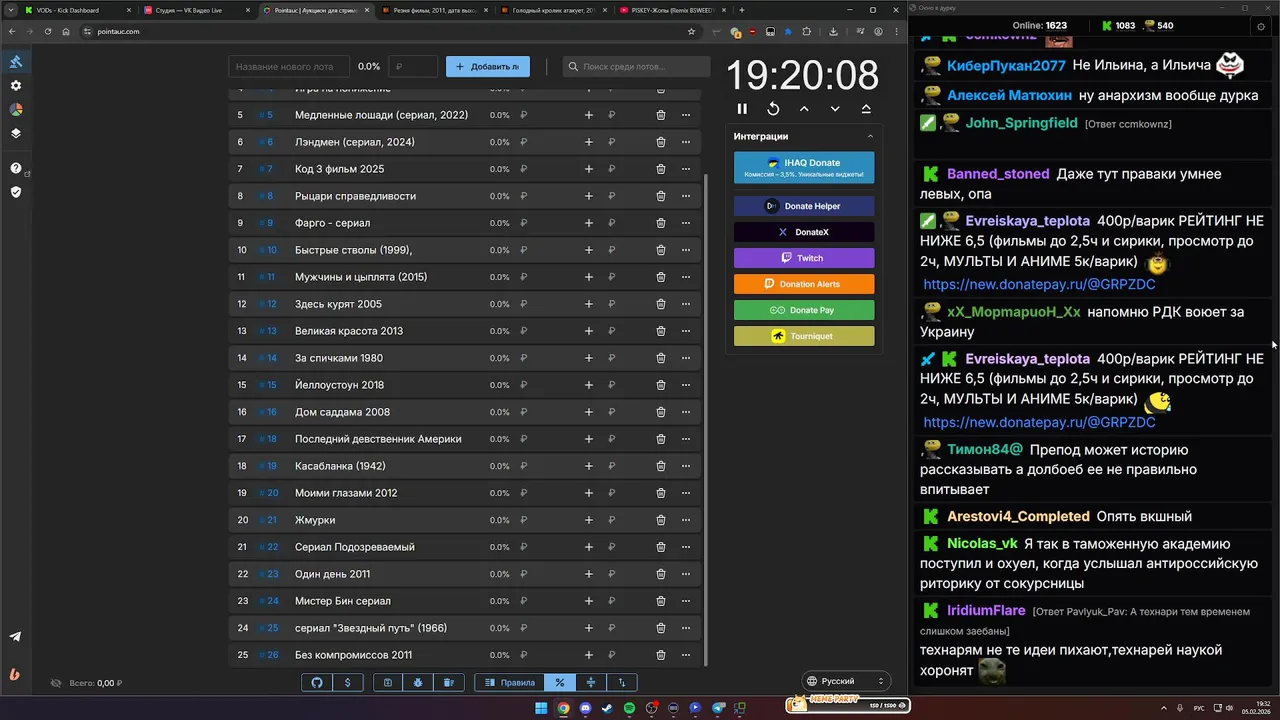Open settings gear in left sidebar
This screenshot has width=1280, height=720.
[16, 86]
